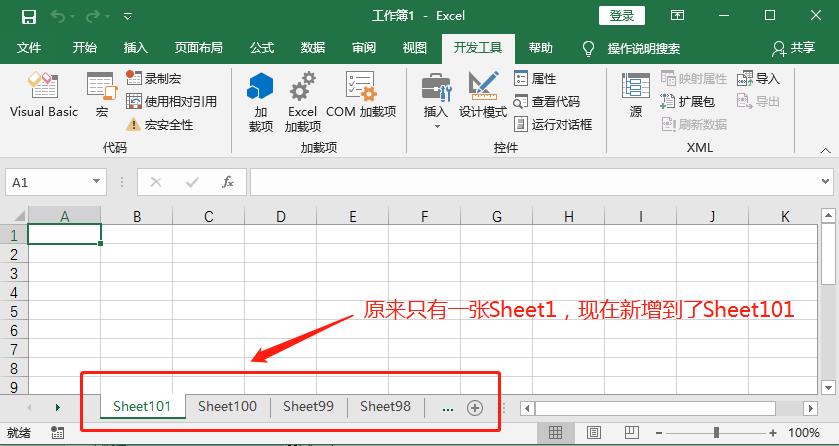This screenshot has width=839, height=446.
Task: Open ribbon display options icon
Action: tap(677, 16)
